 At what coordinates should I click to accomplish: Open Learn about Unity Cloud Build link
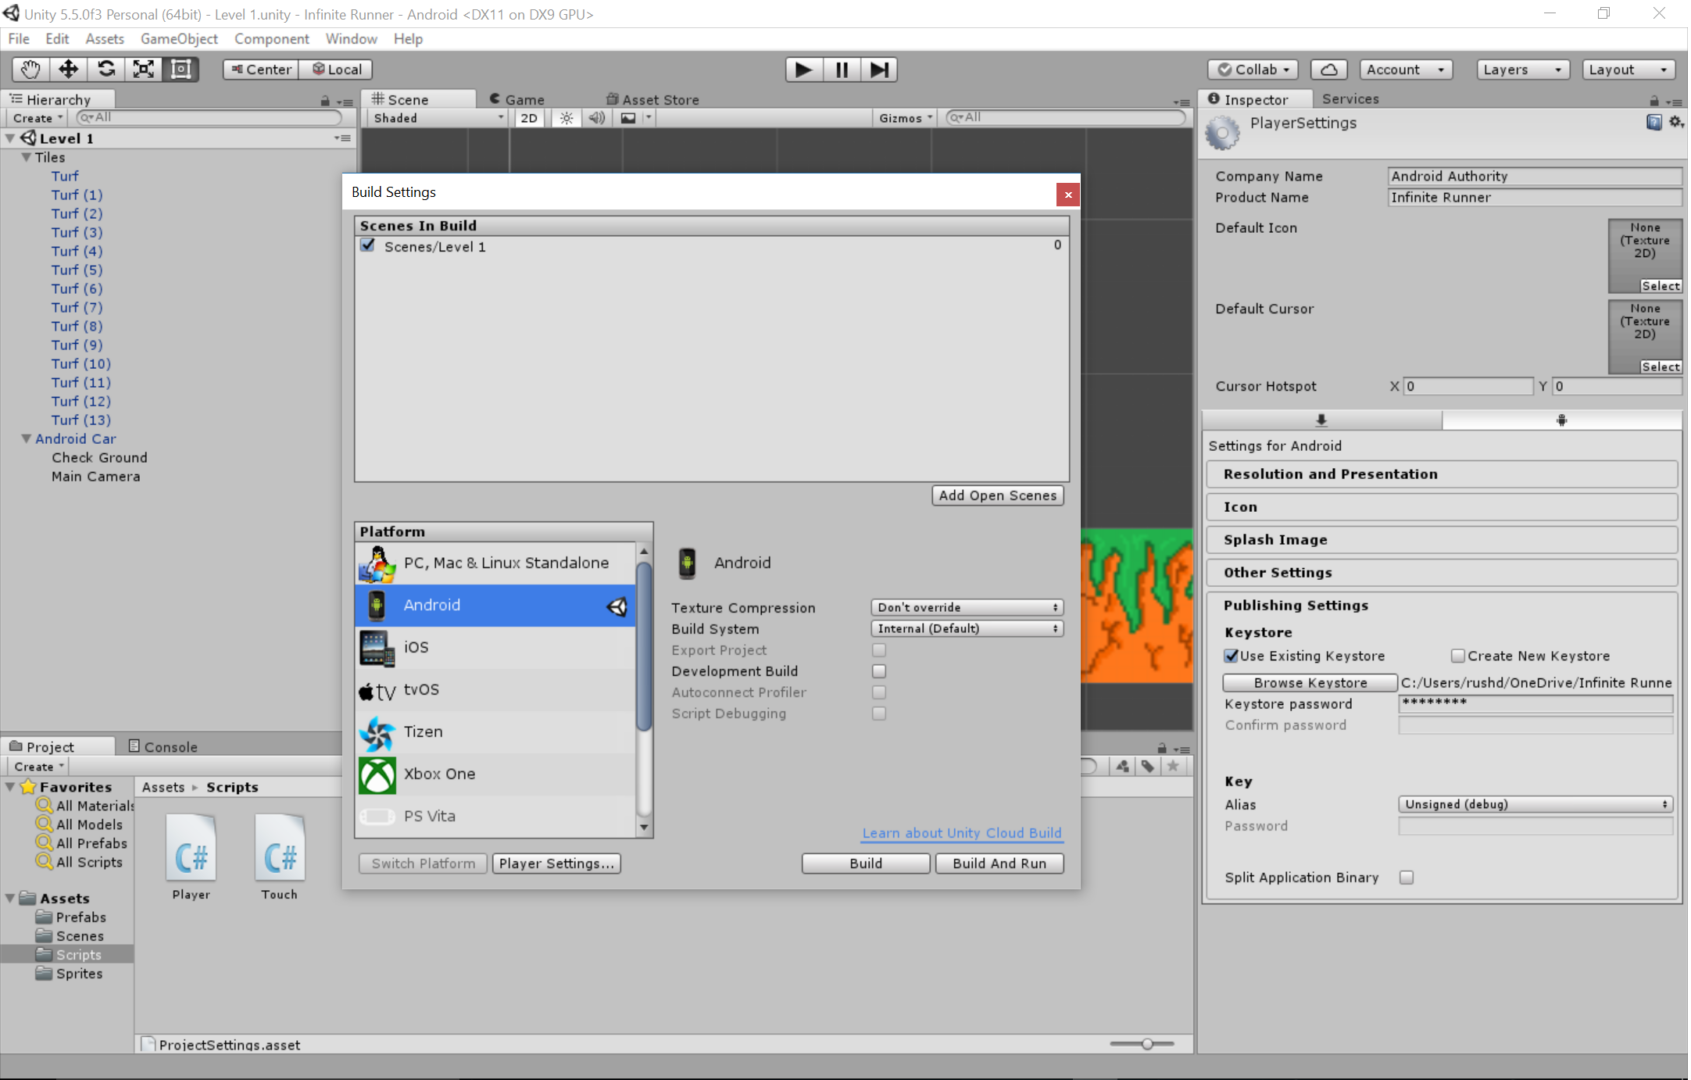[962, 833]
